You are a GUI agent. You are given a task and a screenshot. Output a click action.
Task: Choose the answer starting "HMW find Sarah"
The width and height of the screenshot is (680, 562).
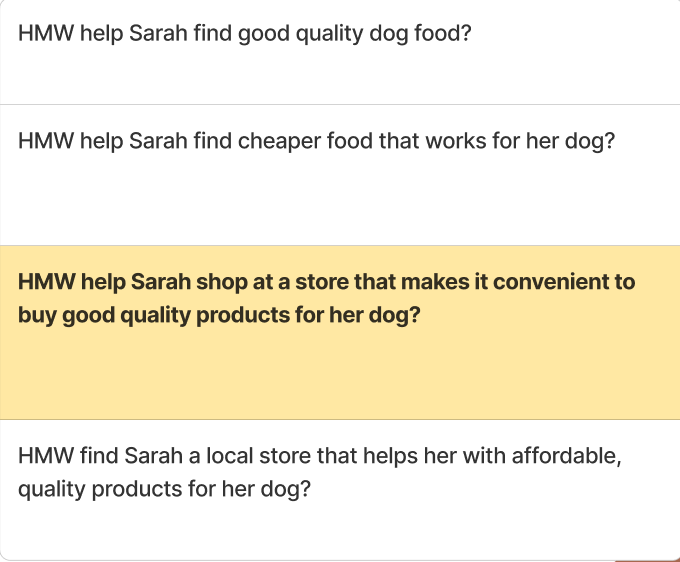340,490
